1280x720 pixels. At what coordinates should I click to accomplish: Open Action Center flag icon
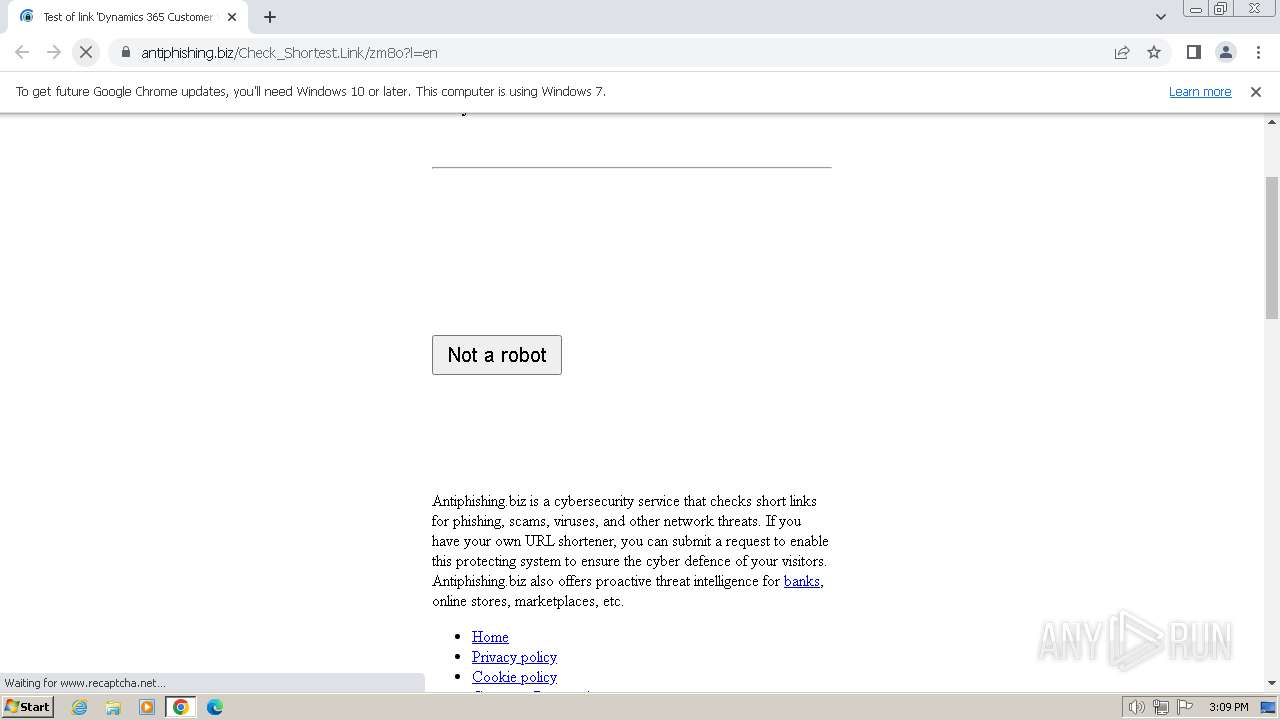tap(1185, 707)
